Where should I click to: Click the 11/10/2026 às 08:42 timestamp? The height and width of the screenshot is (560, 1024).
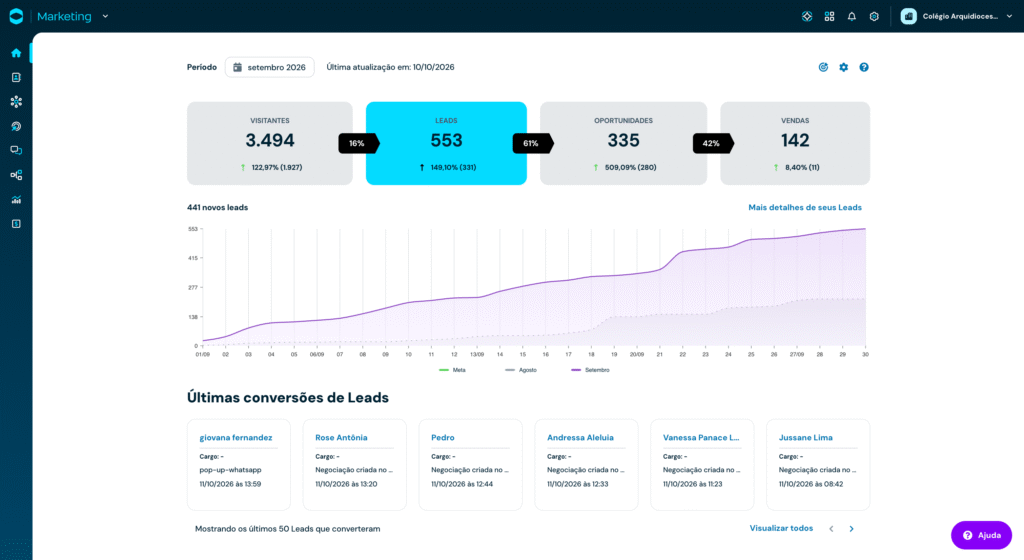point(810,484)
